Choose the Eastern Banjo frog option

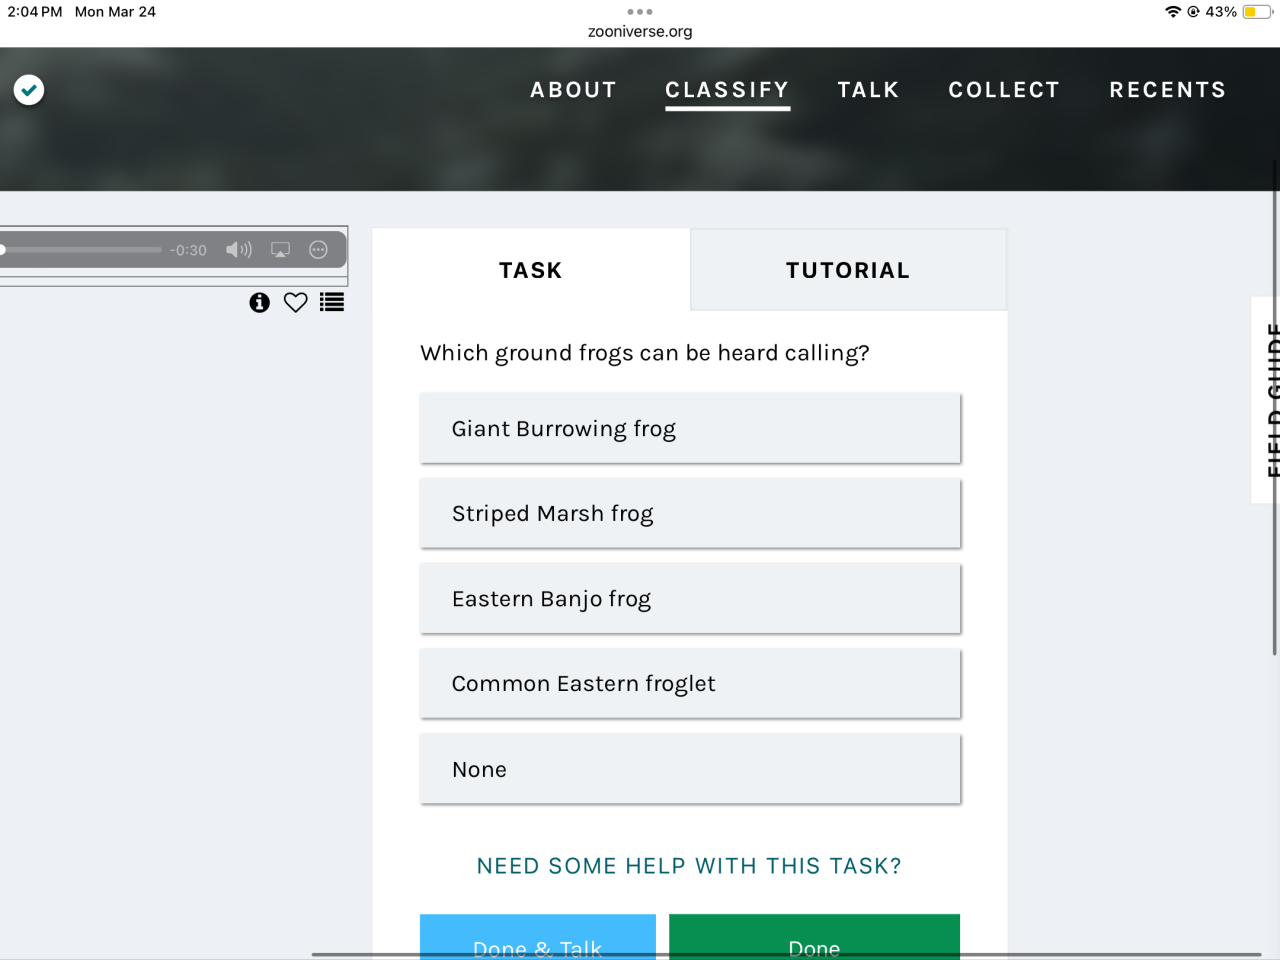[690, 599]
